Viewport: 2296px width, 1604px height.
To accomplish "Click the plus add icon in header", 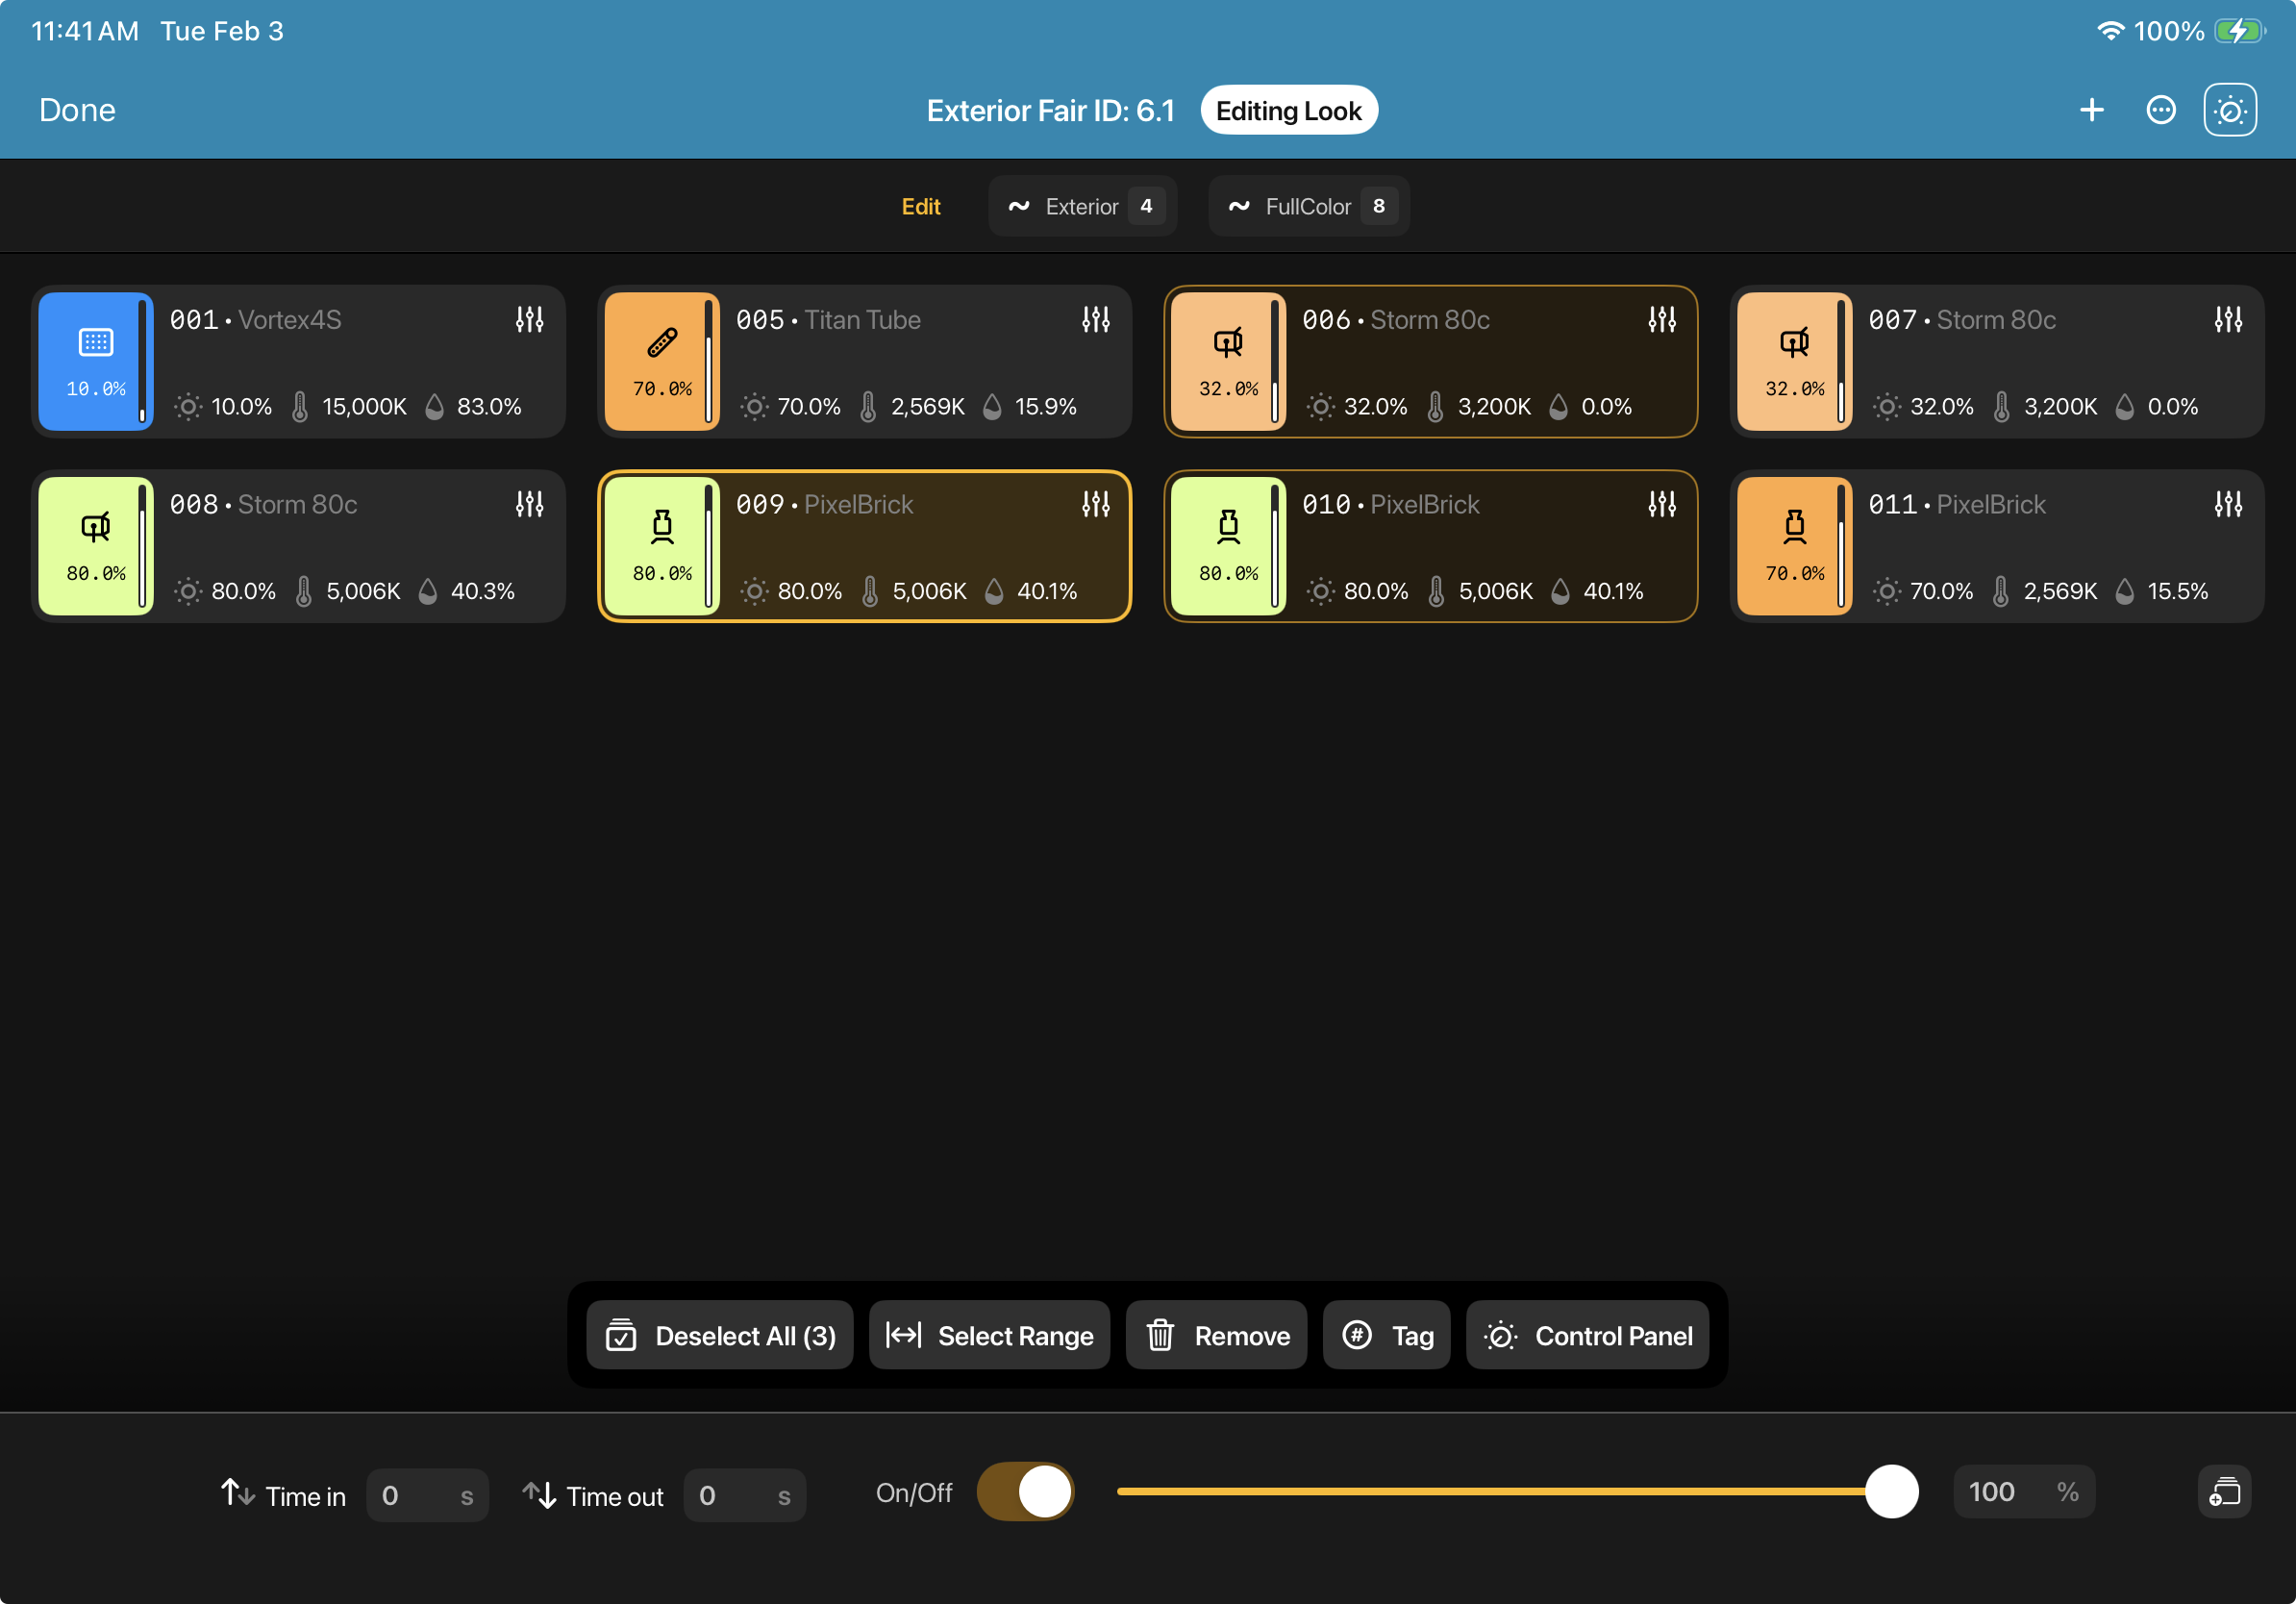I will pos(2091,110).
